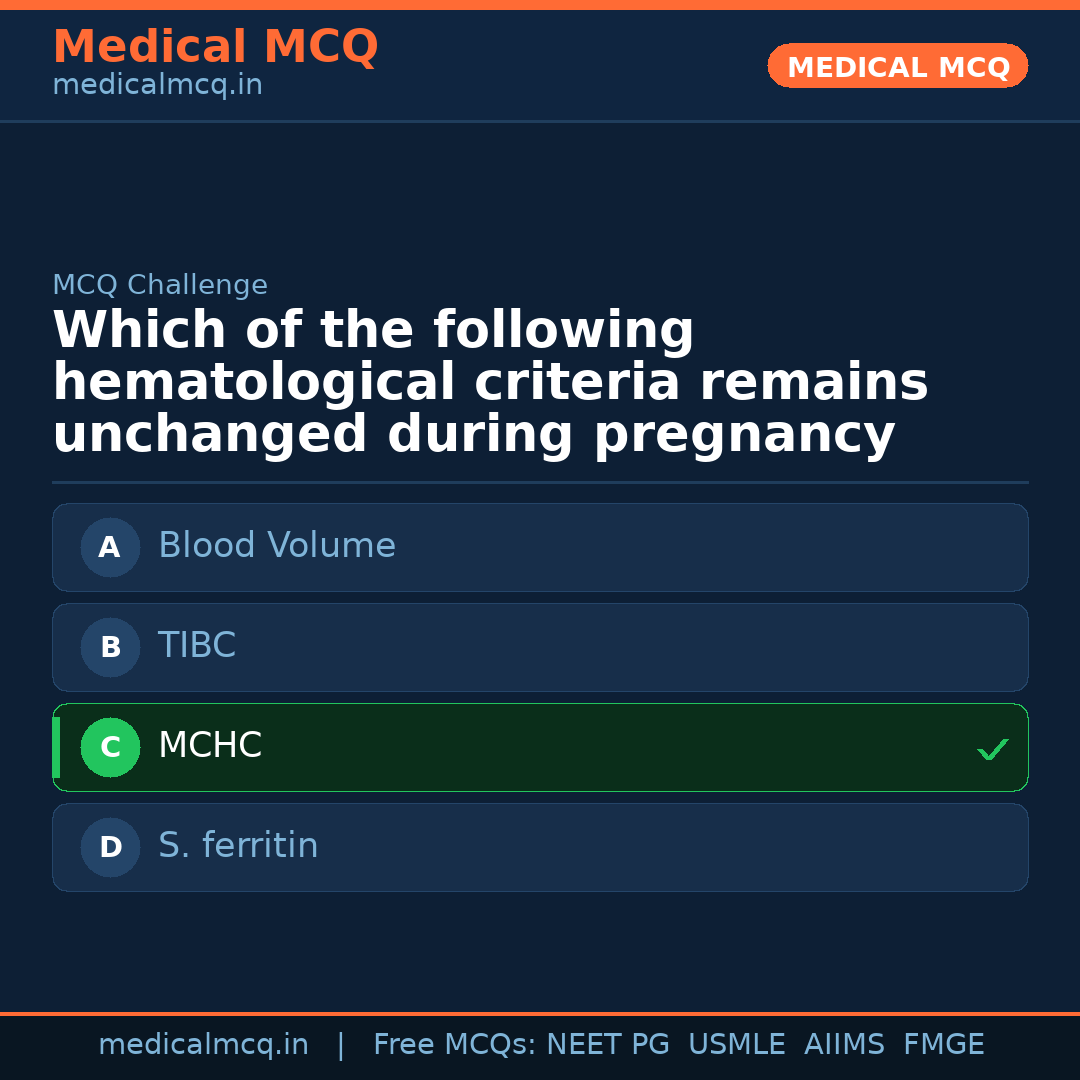
Task: Select the circular B badge icon
Action: click(110, 647)
